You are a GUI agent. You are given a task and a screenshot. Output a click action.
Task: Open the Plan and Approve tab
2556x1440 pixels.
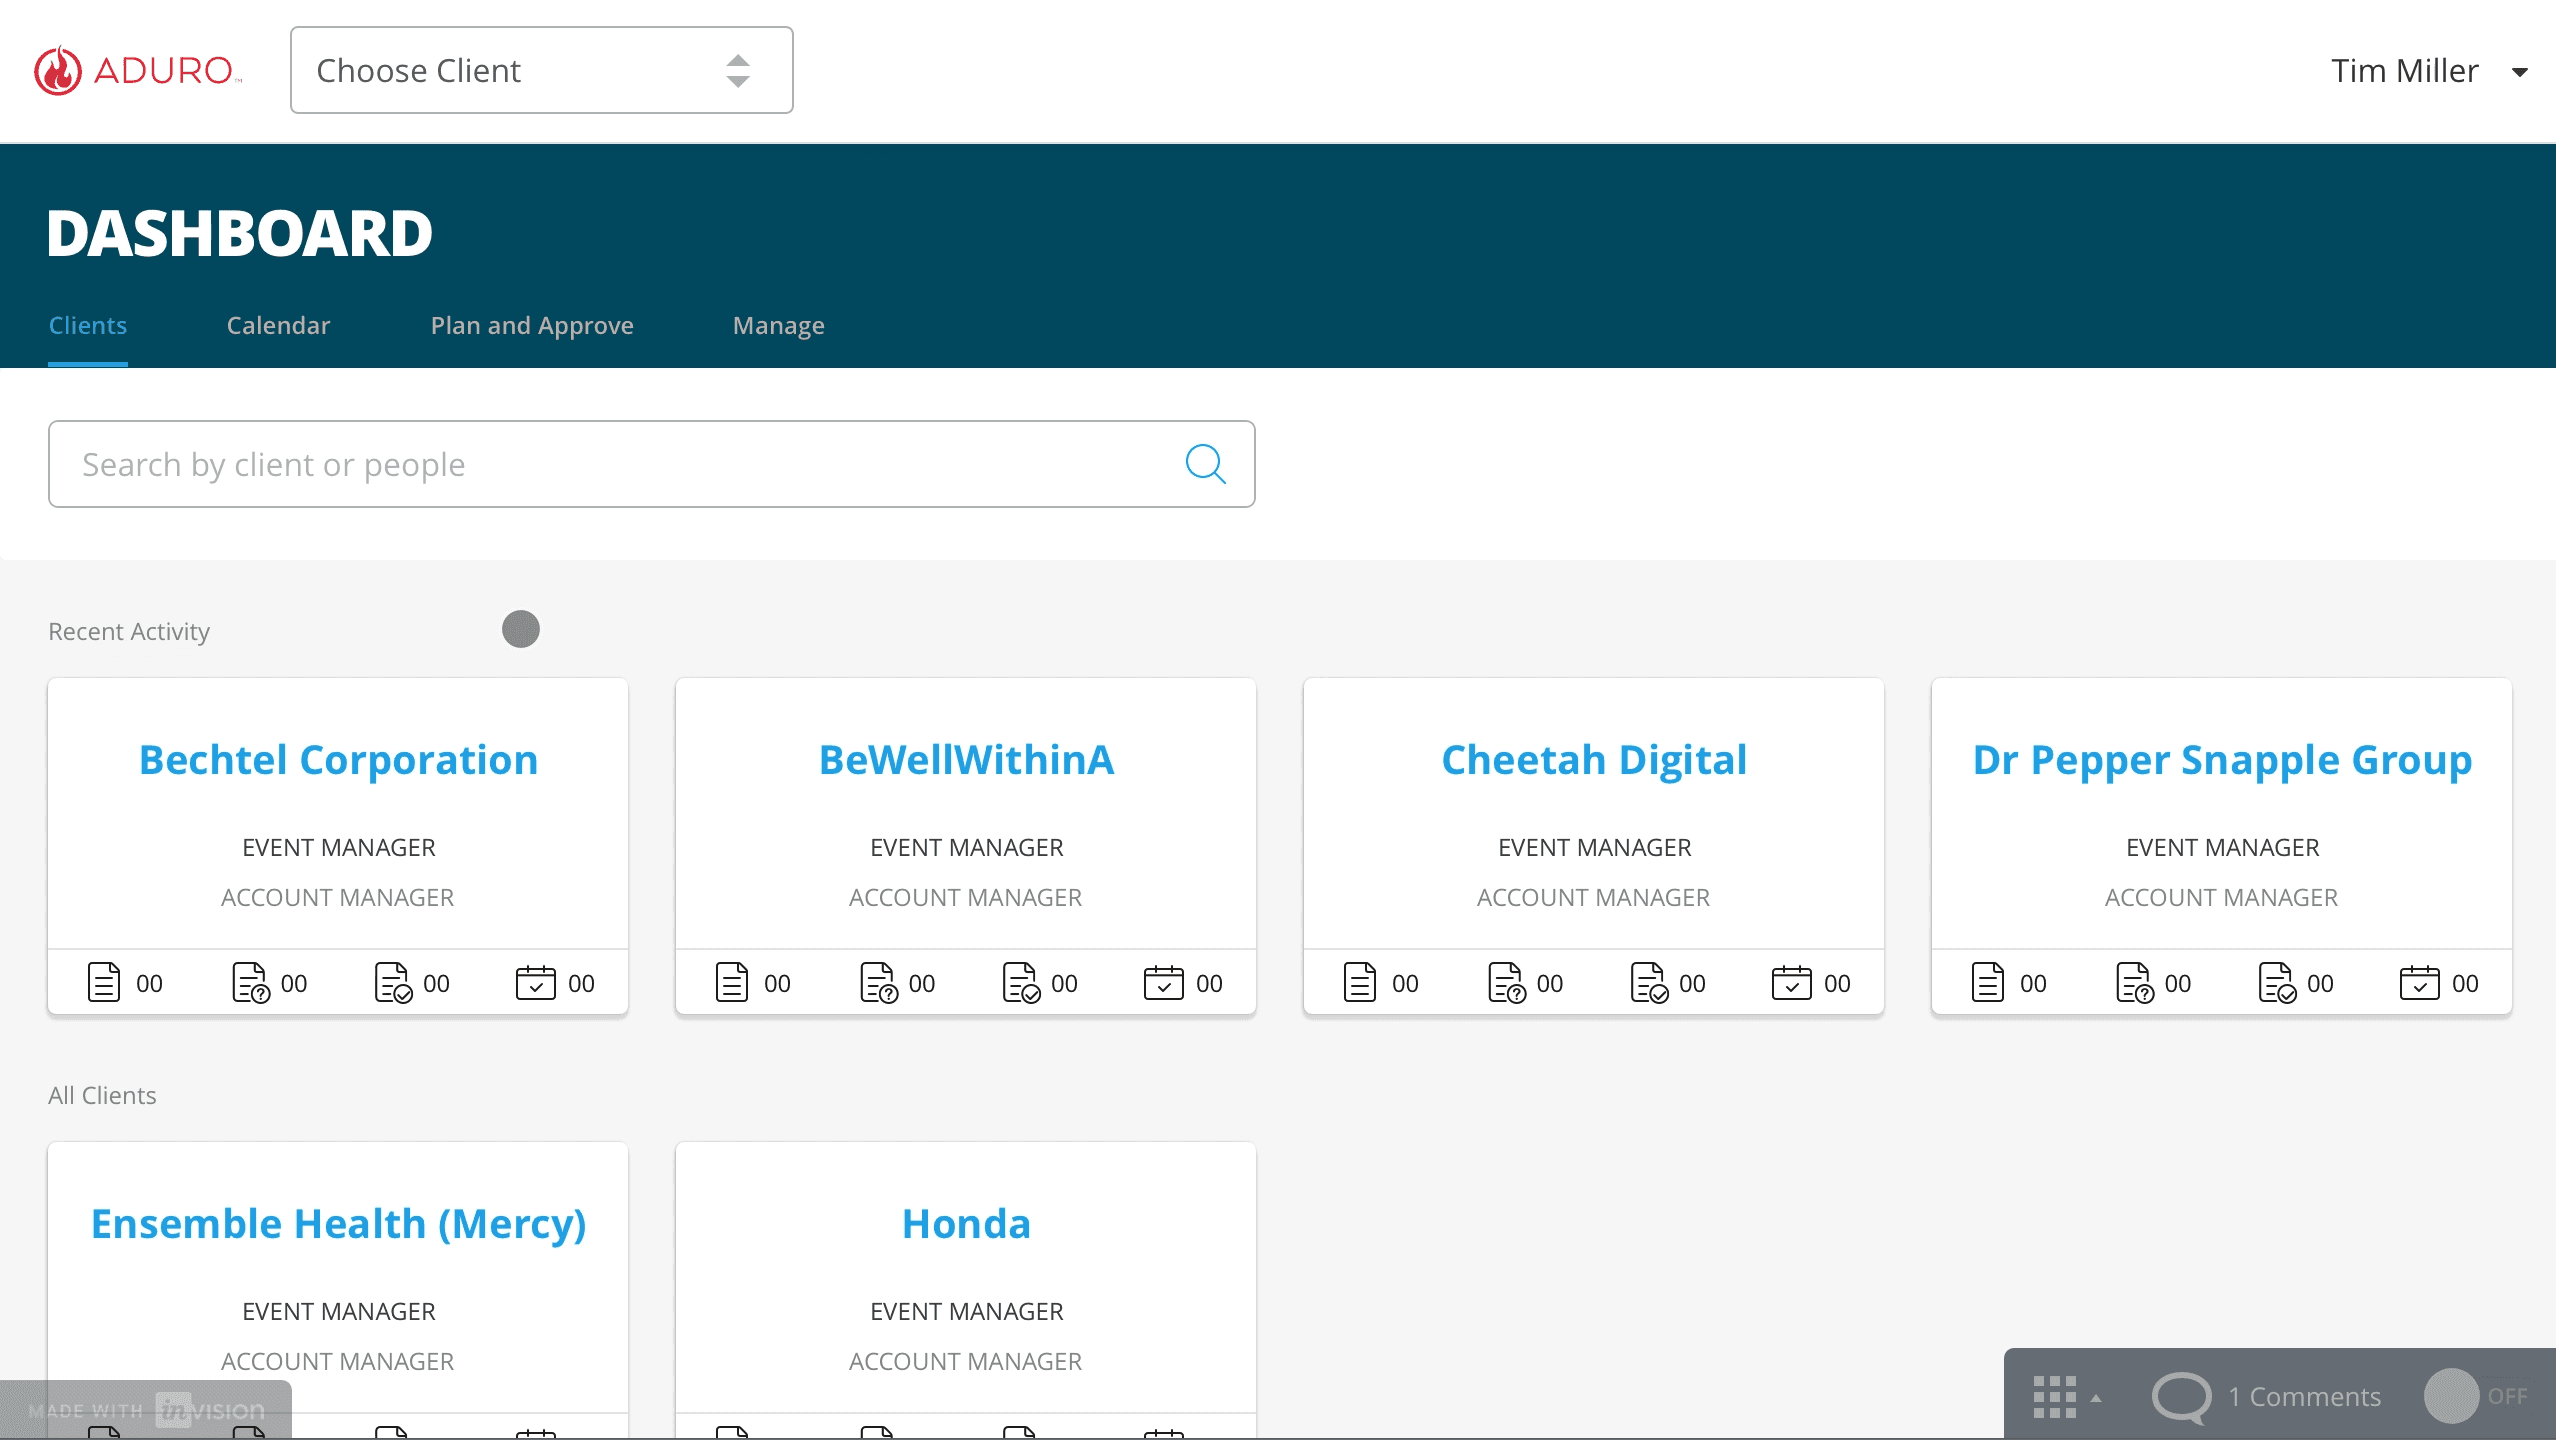tap(531, 326)
